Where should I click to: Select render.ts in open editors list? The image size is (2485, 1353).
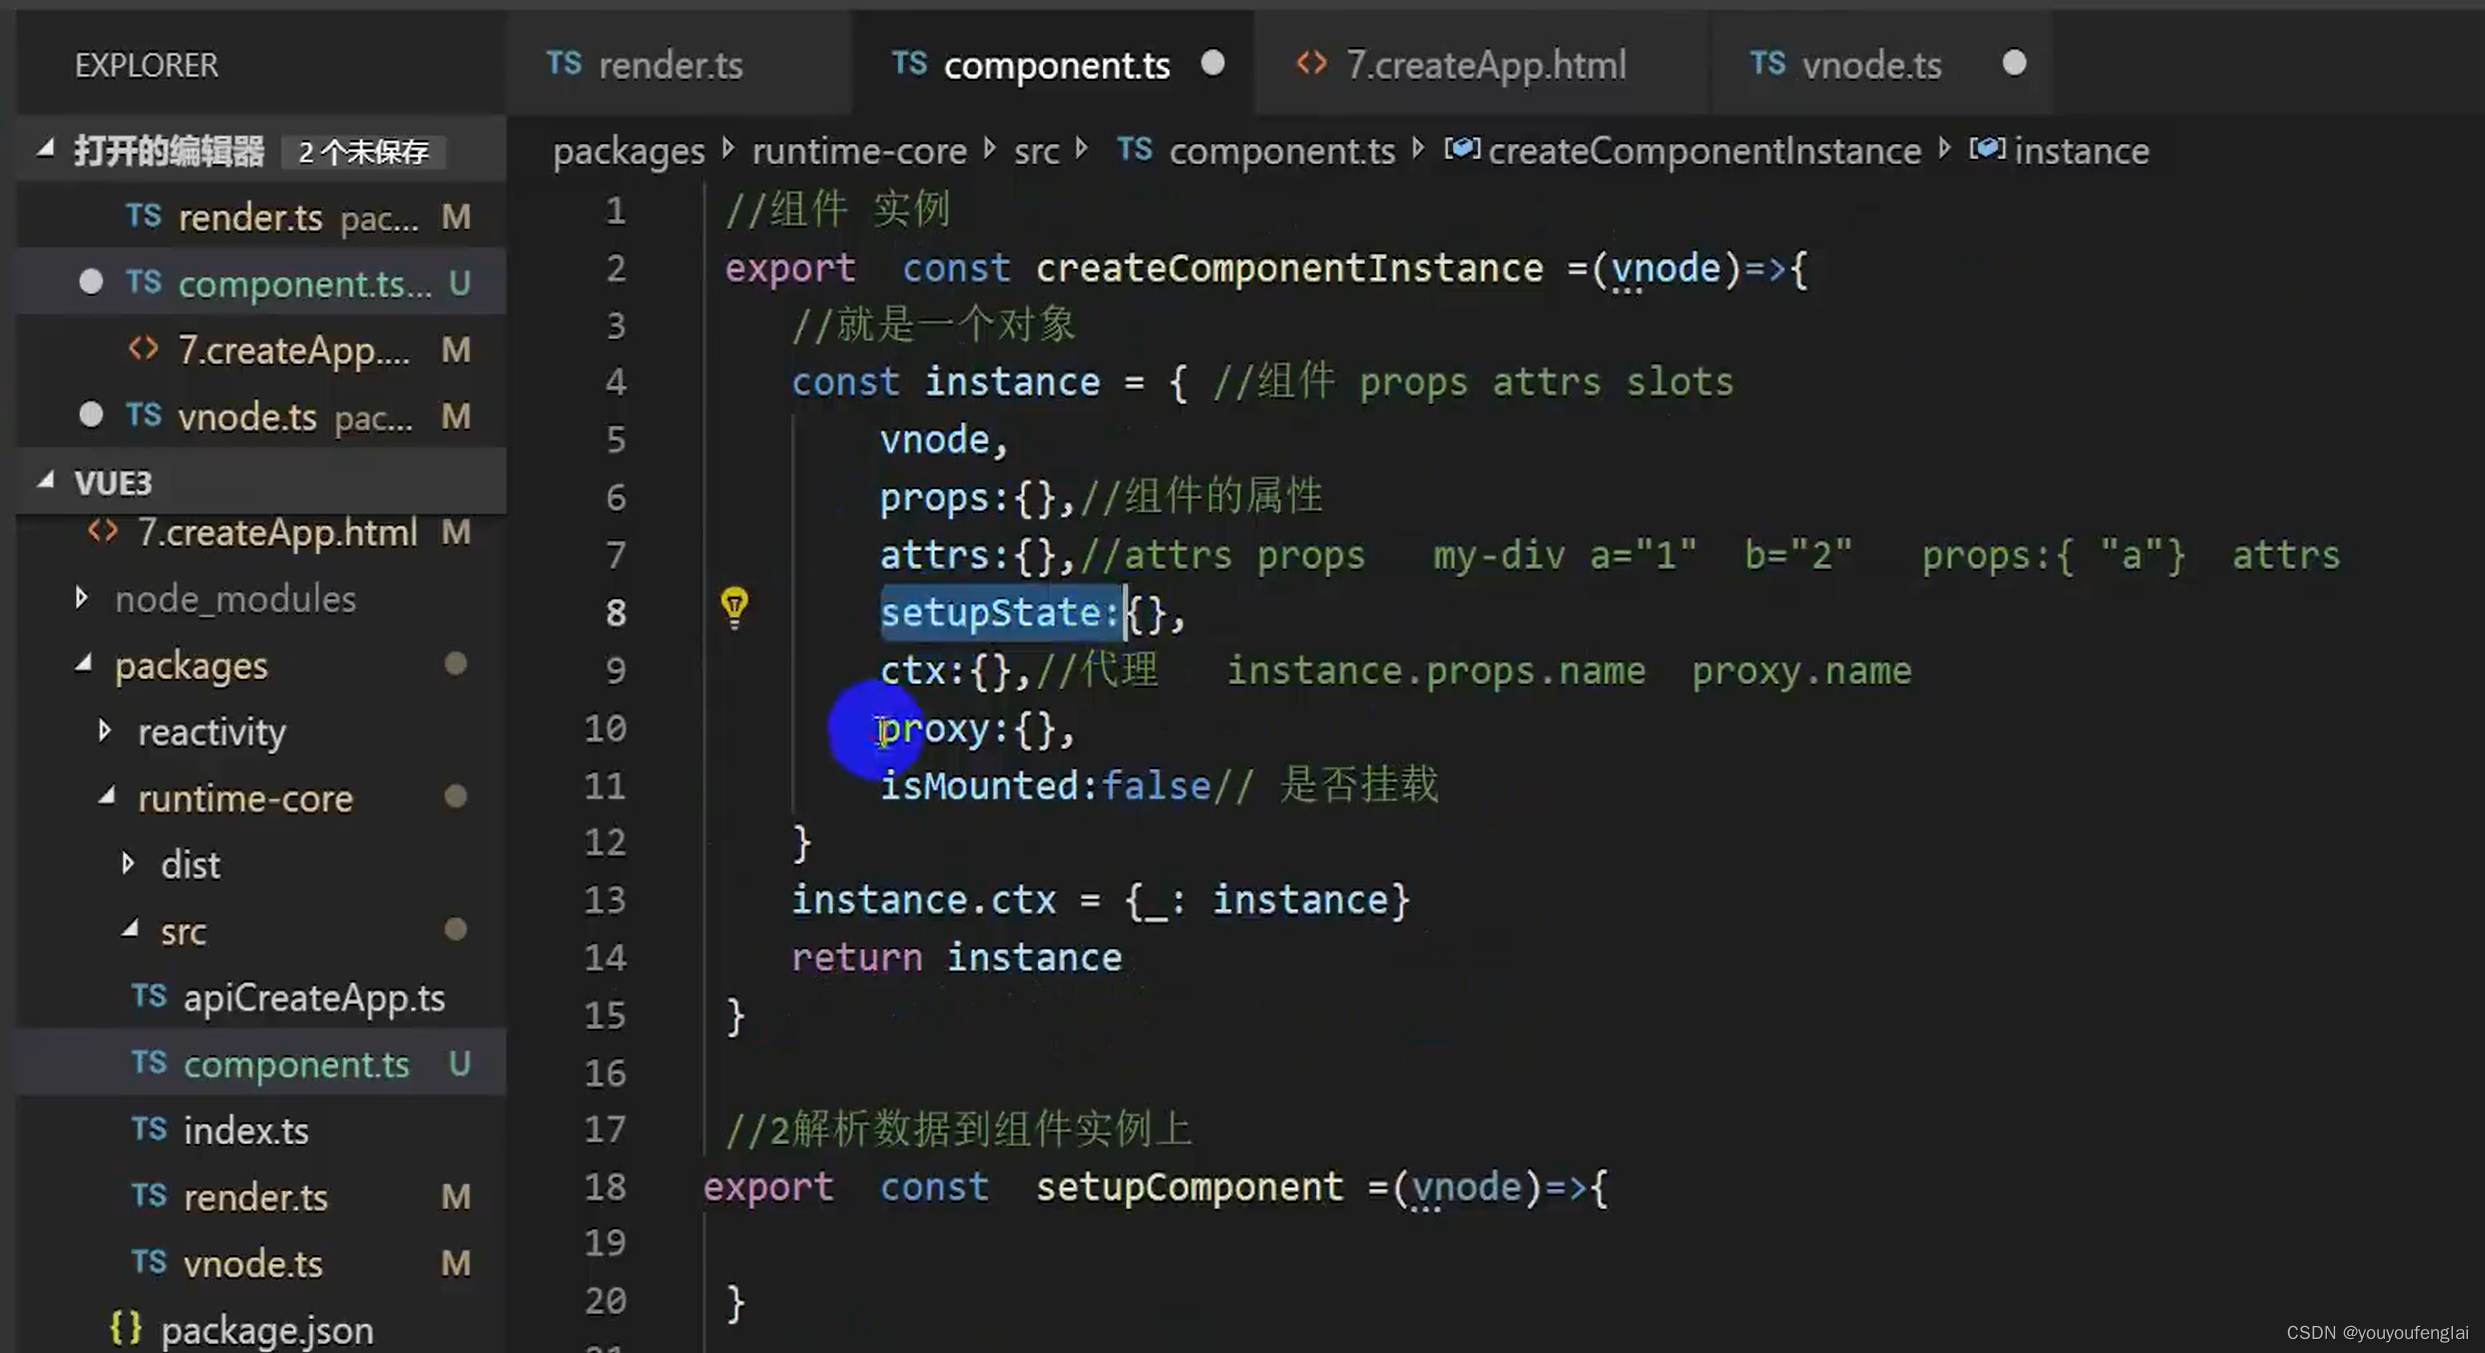[262, 217]
